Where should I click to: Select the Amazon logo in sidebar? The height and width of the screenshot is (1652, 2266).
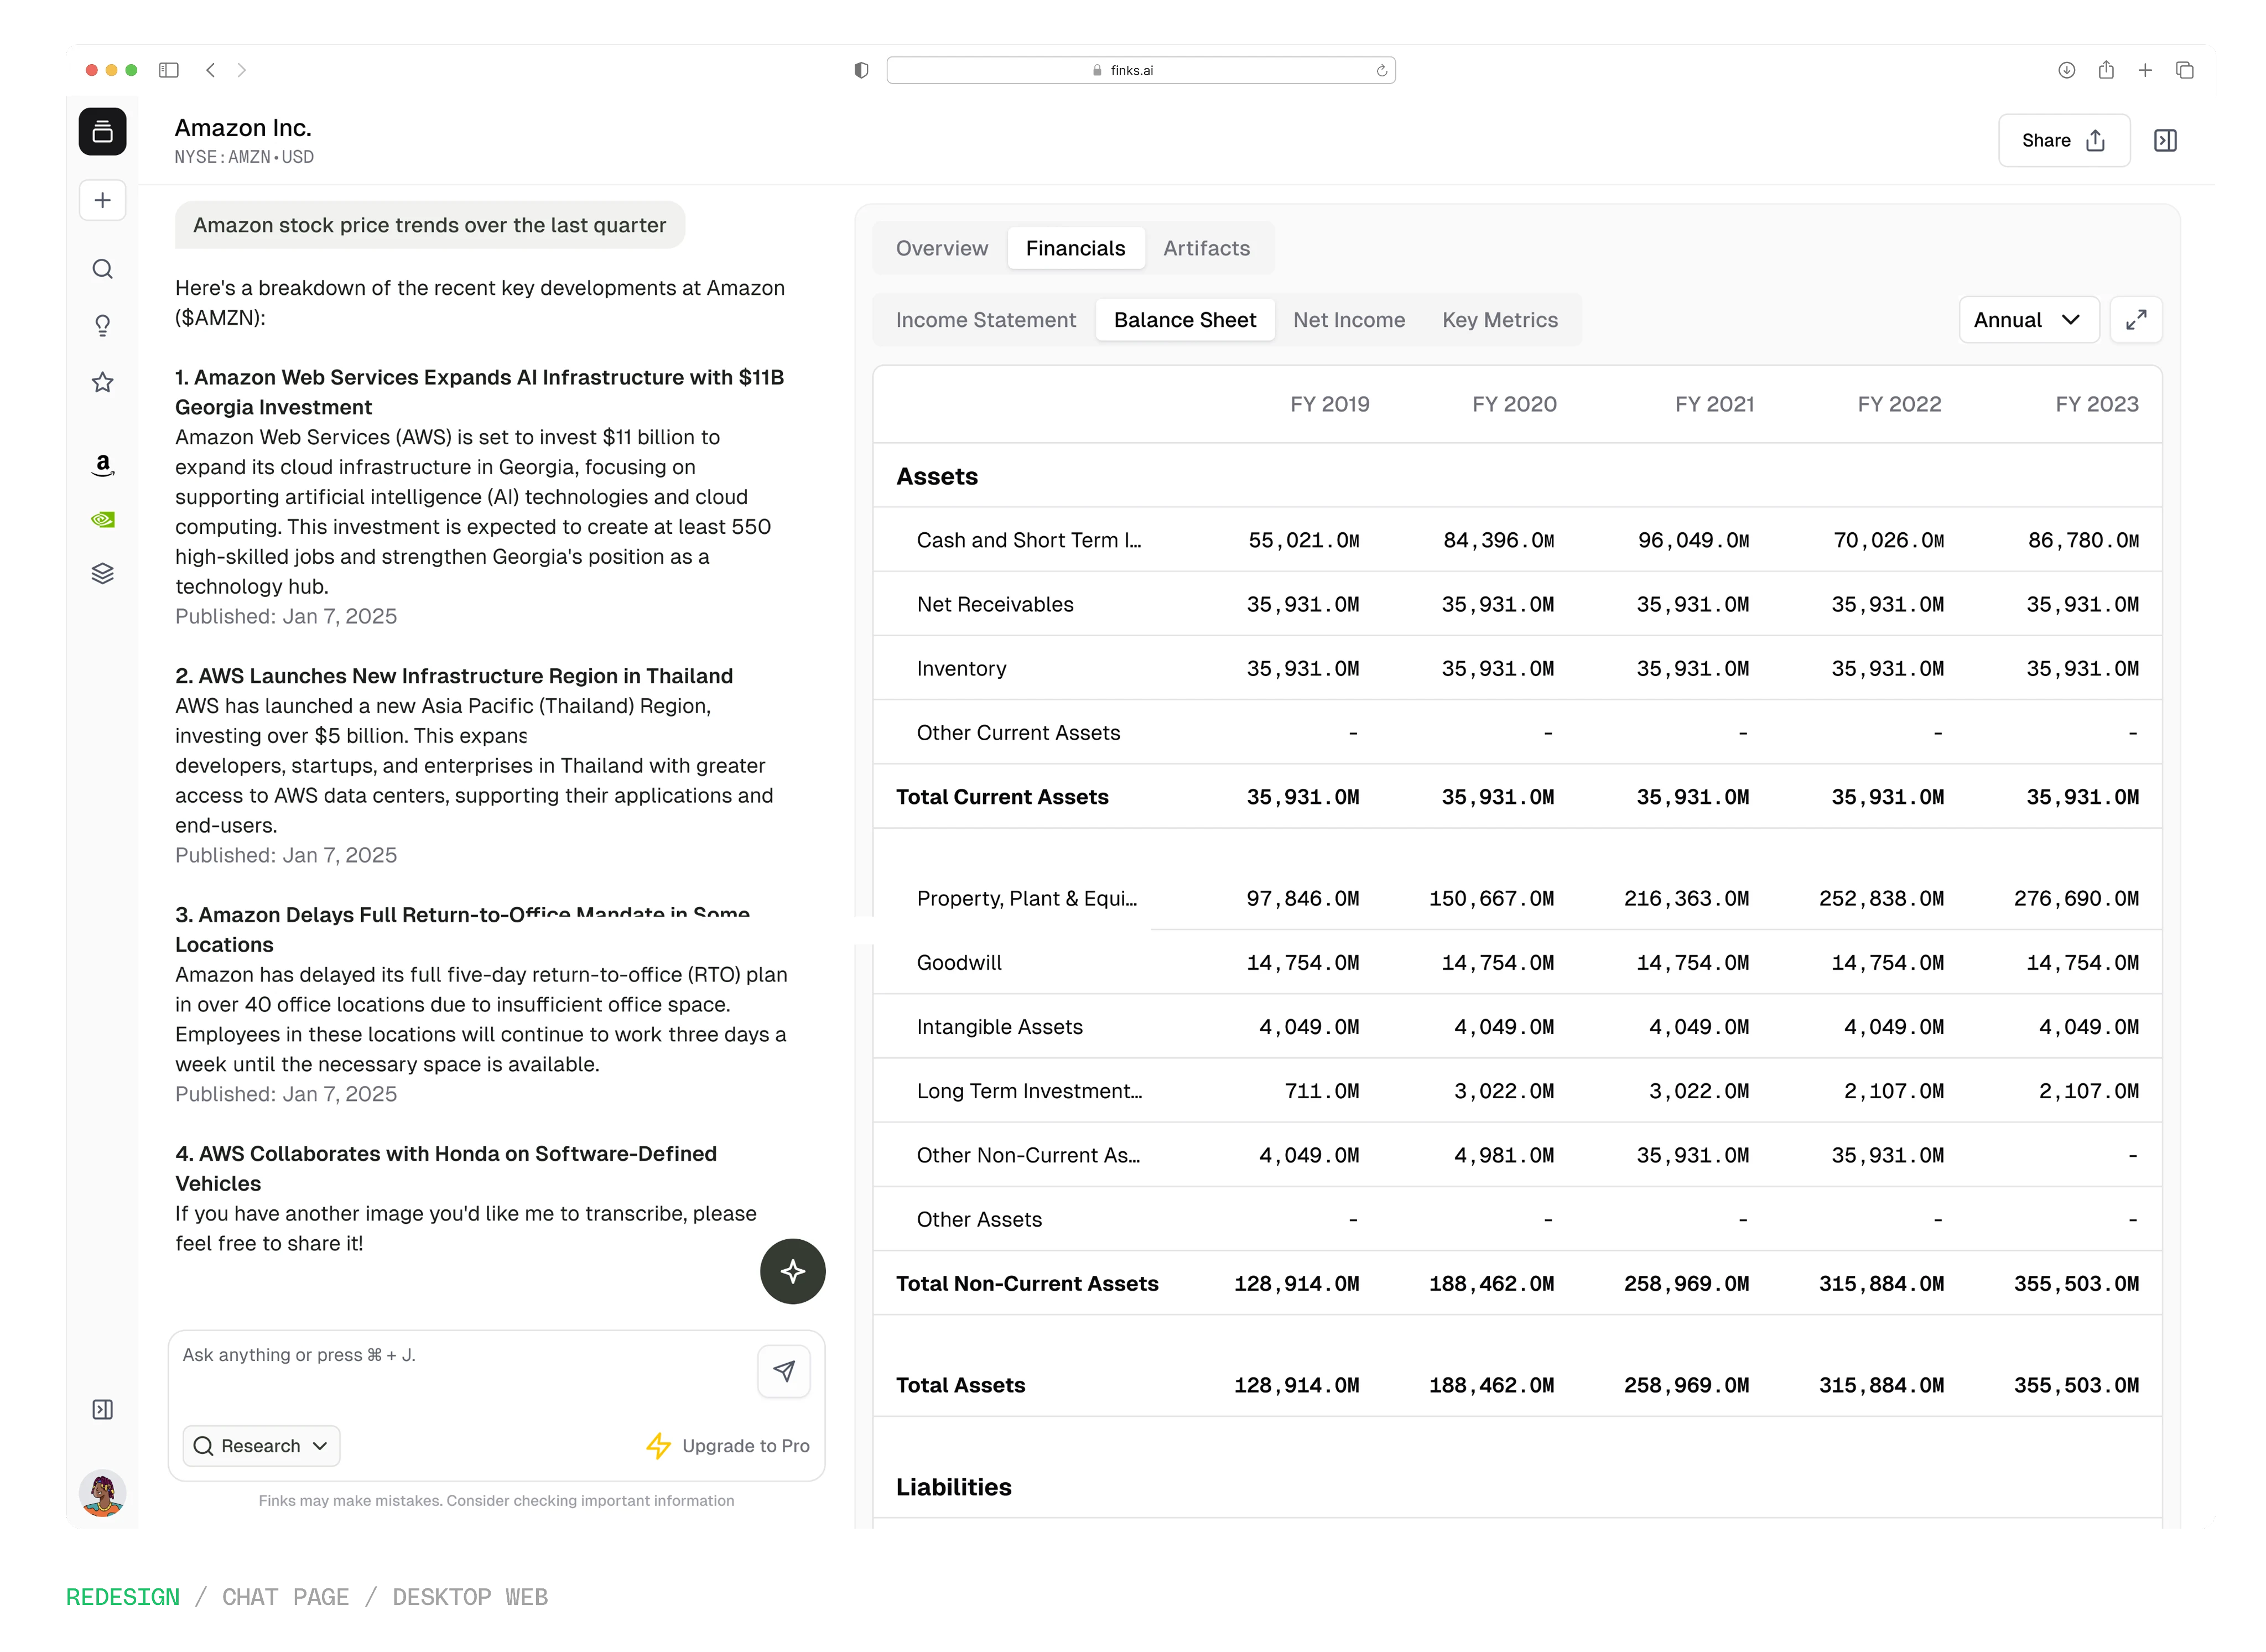(x=102, y=464)
